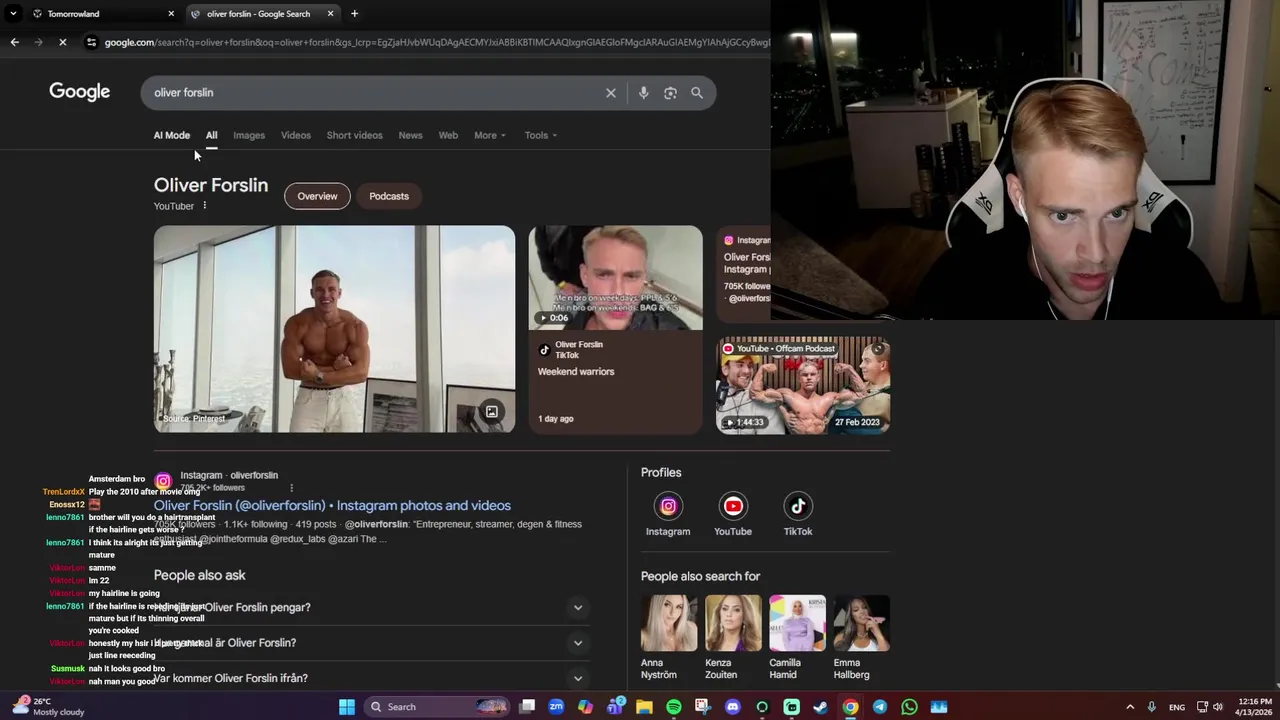Screen dimensions: 1280x720
Task: Select the All results tab
Action: click(x=211, y=135)
